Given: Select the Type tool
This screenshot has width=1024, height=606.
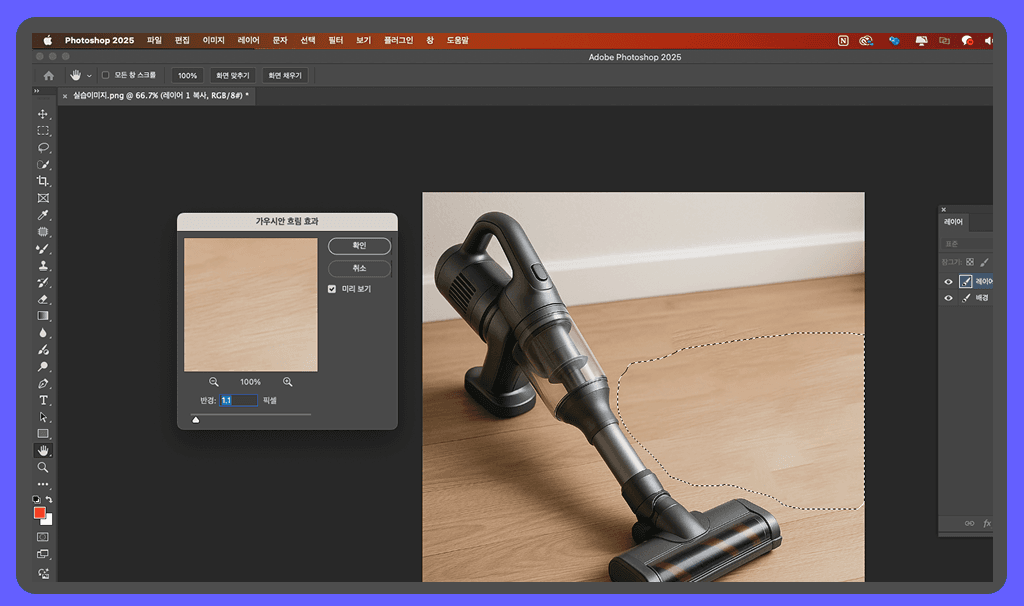Looking at the screenshot, I should click(x=43, y=400).
